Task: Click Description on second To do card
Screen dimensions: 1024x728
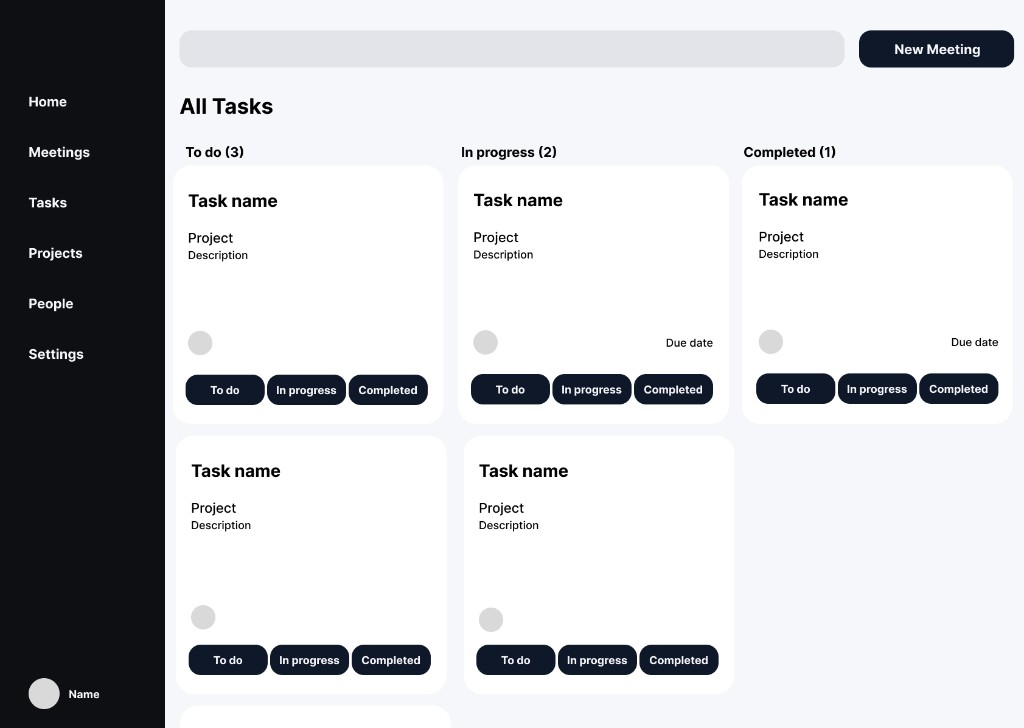Action: [x=221, y=526]
